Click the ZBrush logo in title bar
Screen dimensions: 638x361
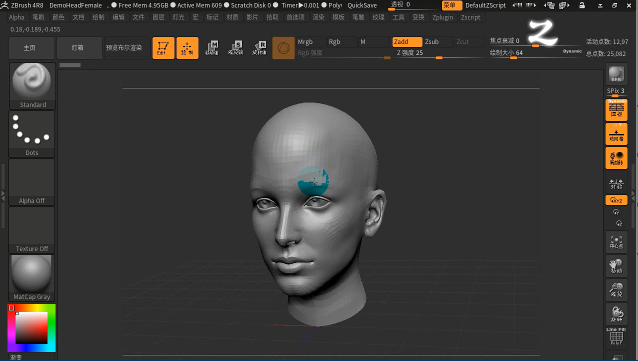pyautogui.click(x=4, y=5)
